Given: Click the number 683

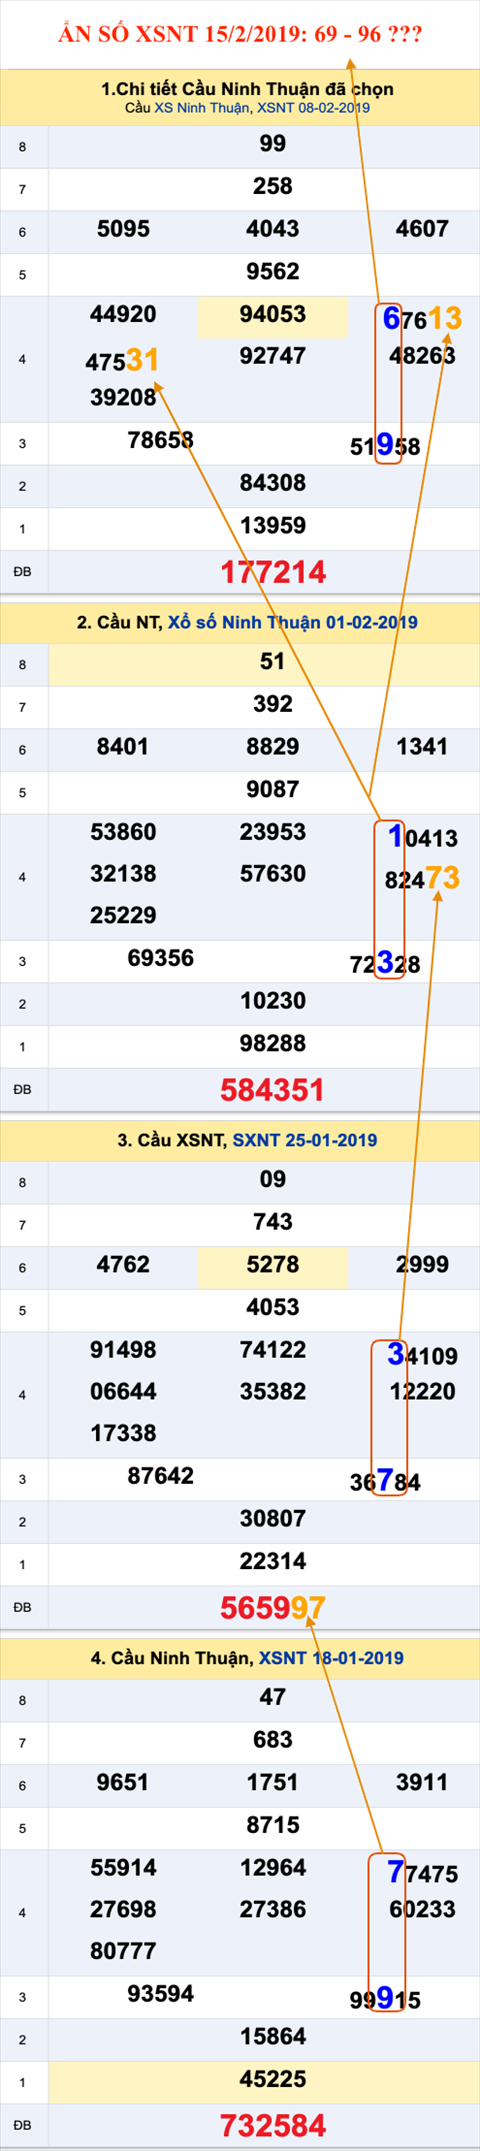Looking at the screenshot, I should [273, 1740].
